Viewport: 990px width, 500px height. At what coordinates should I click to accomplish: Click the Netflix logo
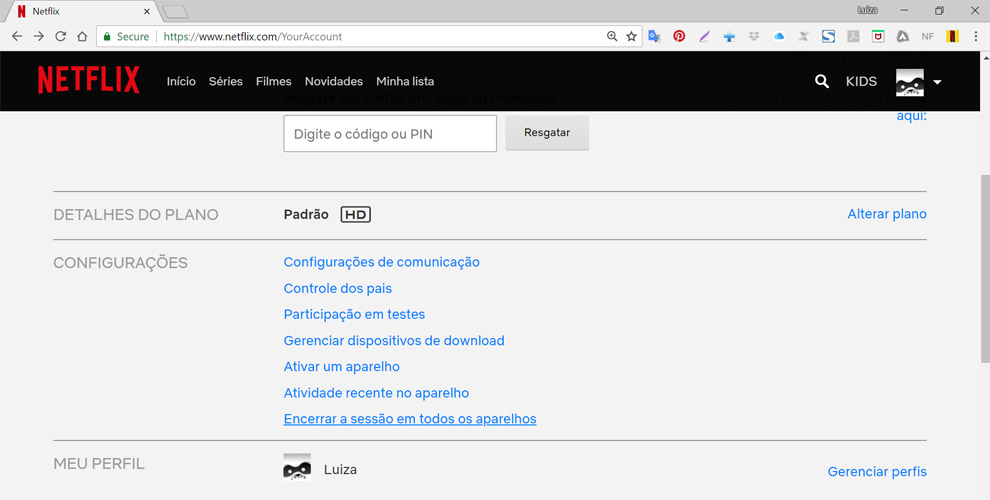coord(88,80)
